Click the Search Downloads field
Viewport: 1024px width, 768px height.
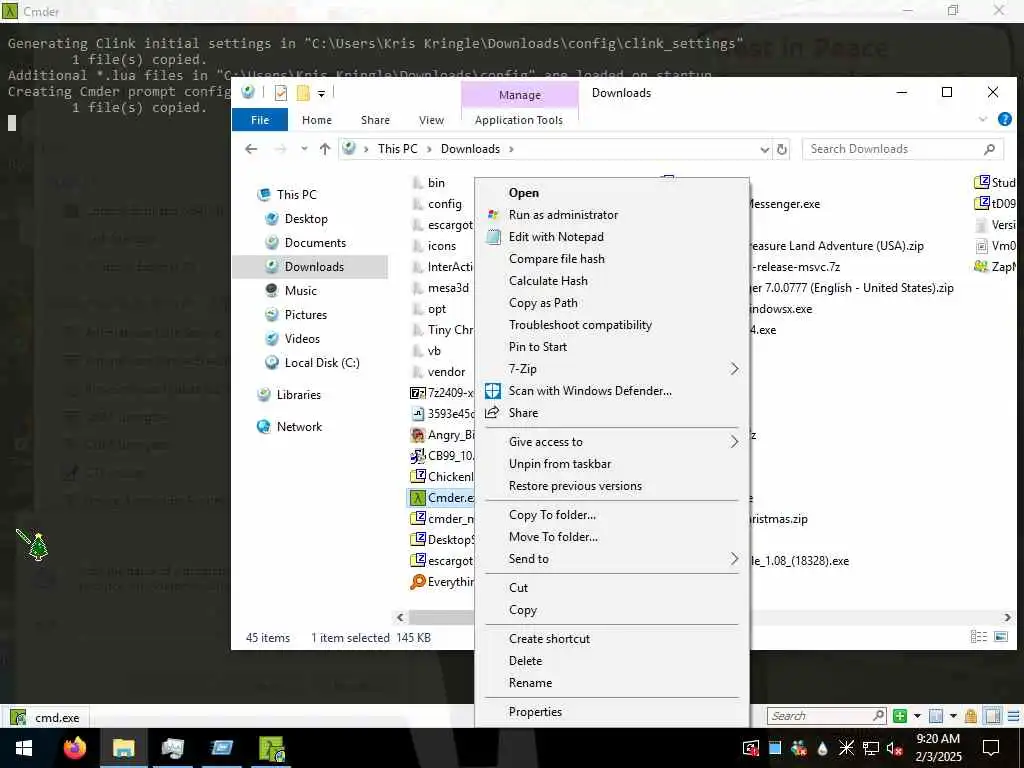click(x=902, y=149)
